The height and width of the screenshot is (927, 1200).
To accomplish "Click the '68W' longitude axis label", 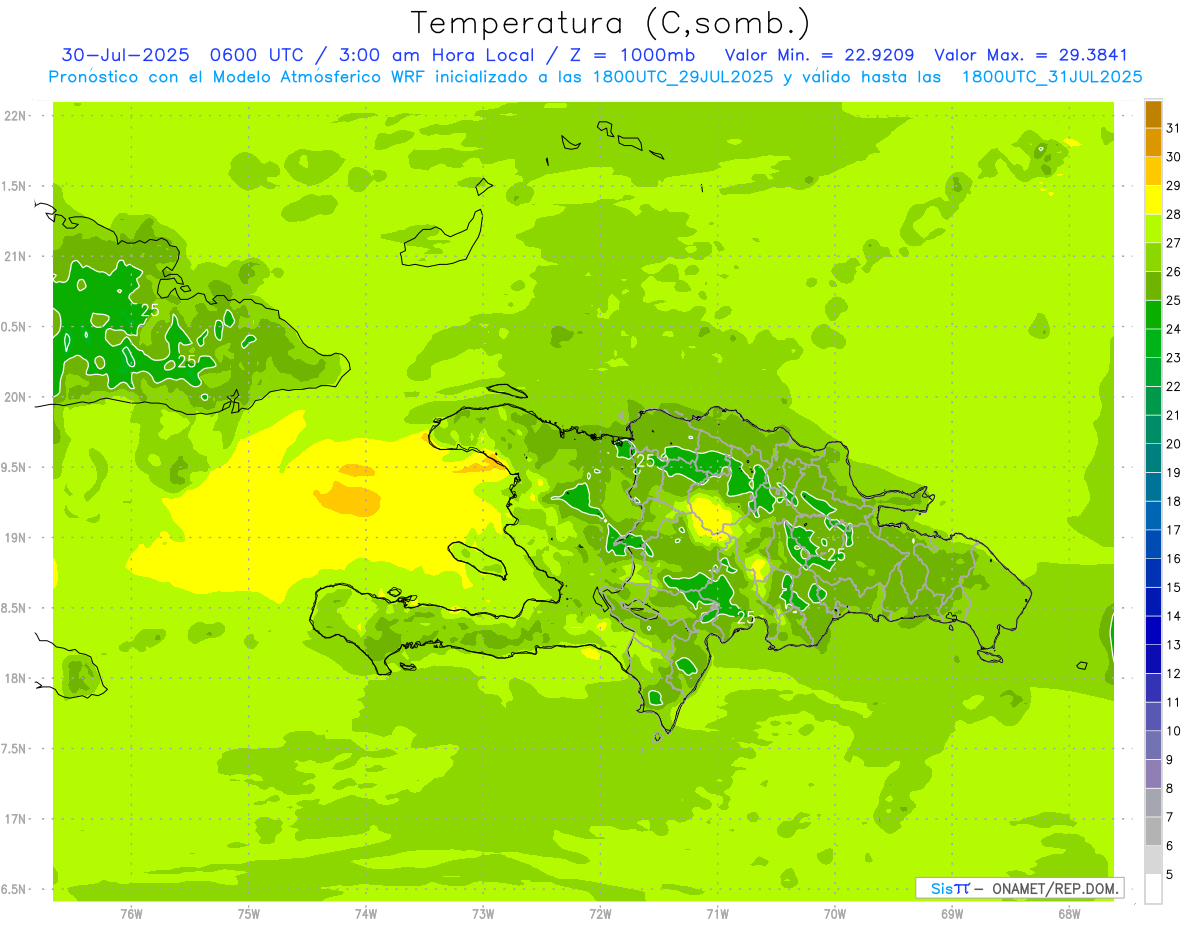I will pyautogui.click(x=1069, y=913).
